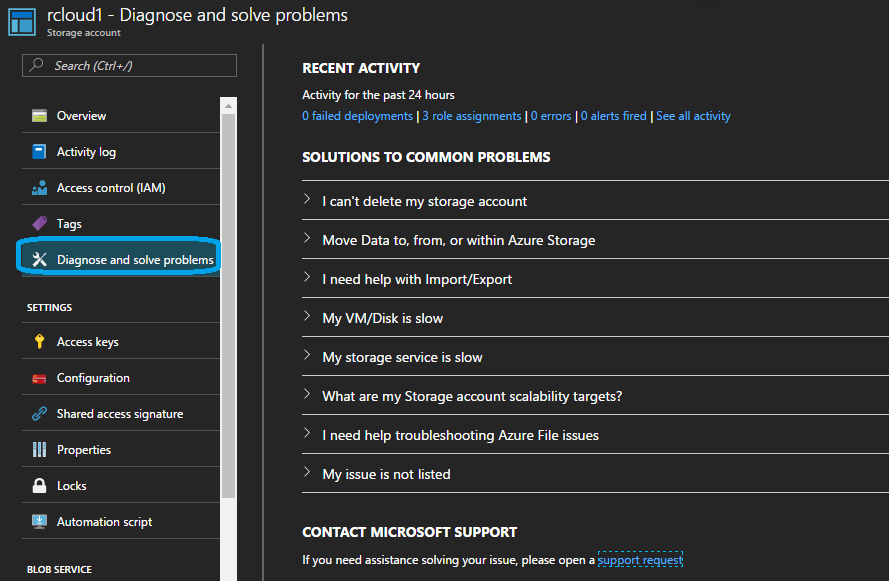Screen dimensions: 889x581
Task: Click the Overview icon in sidebar
Action: (x=39, y=116)
